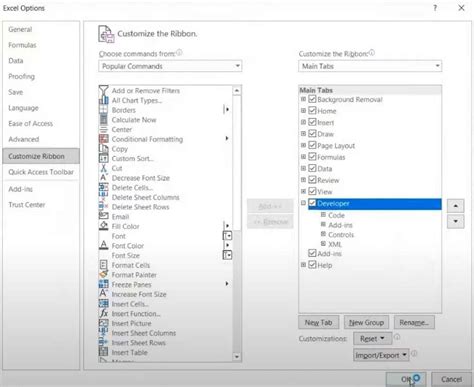474x387 pixels.
Task: Select the All Chart Types icon
Action: 104,100
